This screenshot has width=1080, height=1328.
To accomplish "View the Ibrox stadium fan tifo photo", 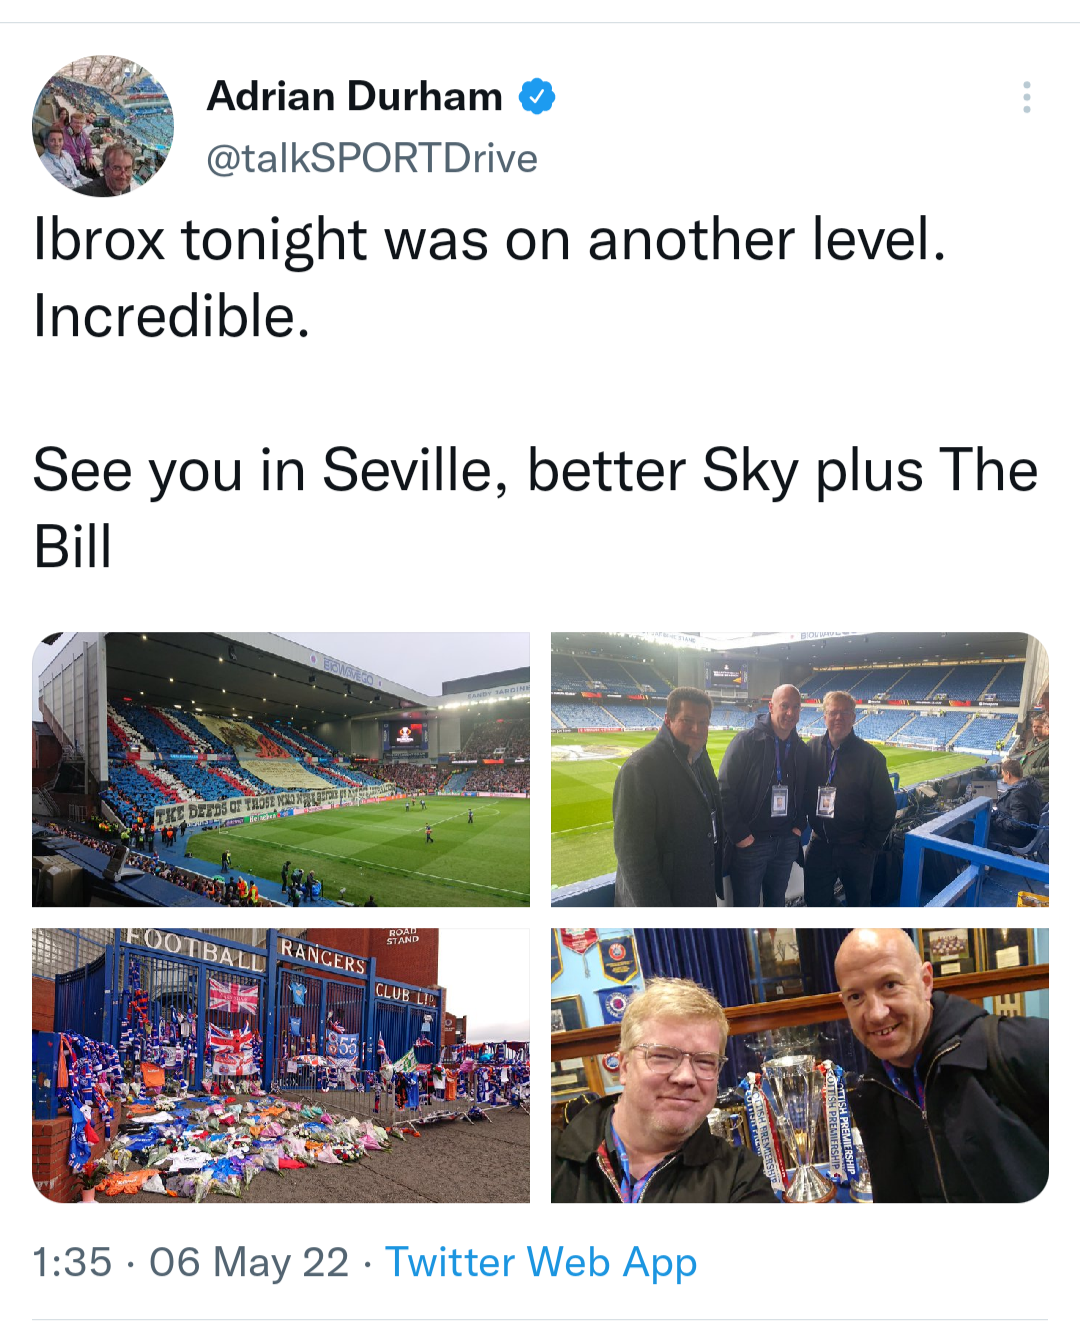I will 281,769.
